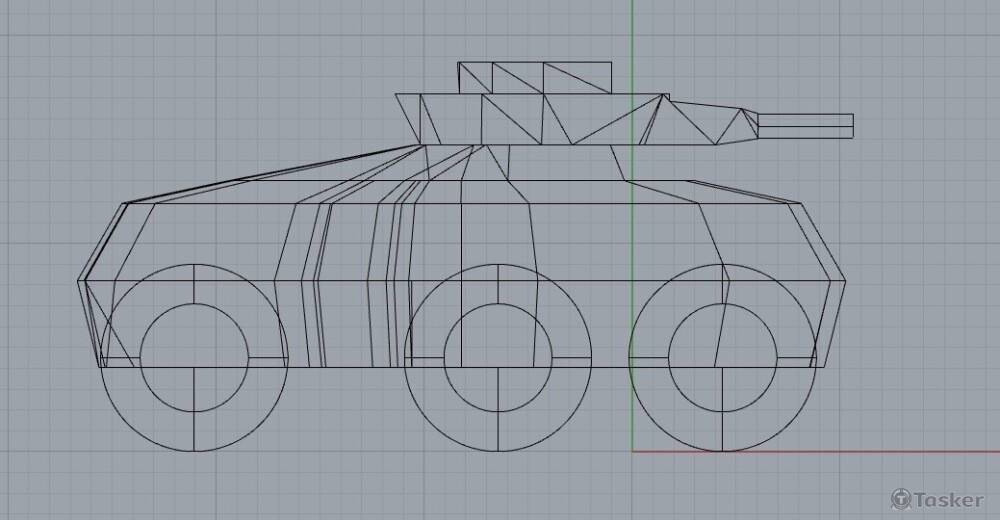1000x520 pixels.
Task: Select the gun barrel on the turret
Action: point(805,125)
